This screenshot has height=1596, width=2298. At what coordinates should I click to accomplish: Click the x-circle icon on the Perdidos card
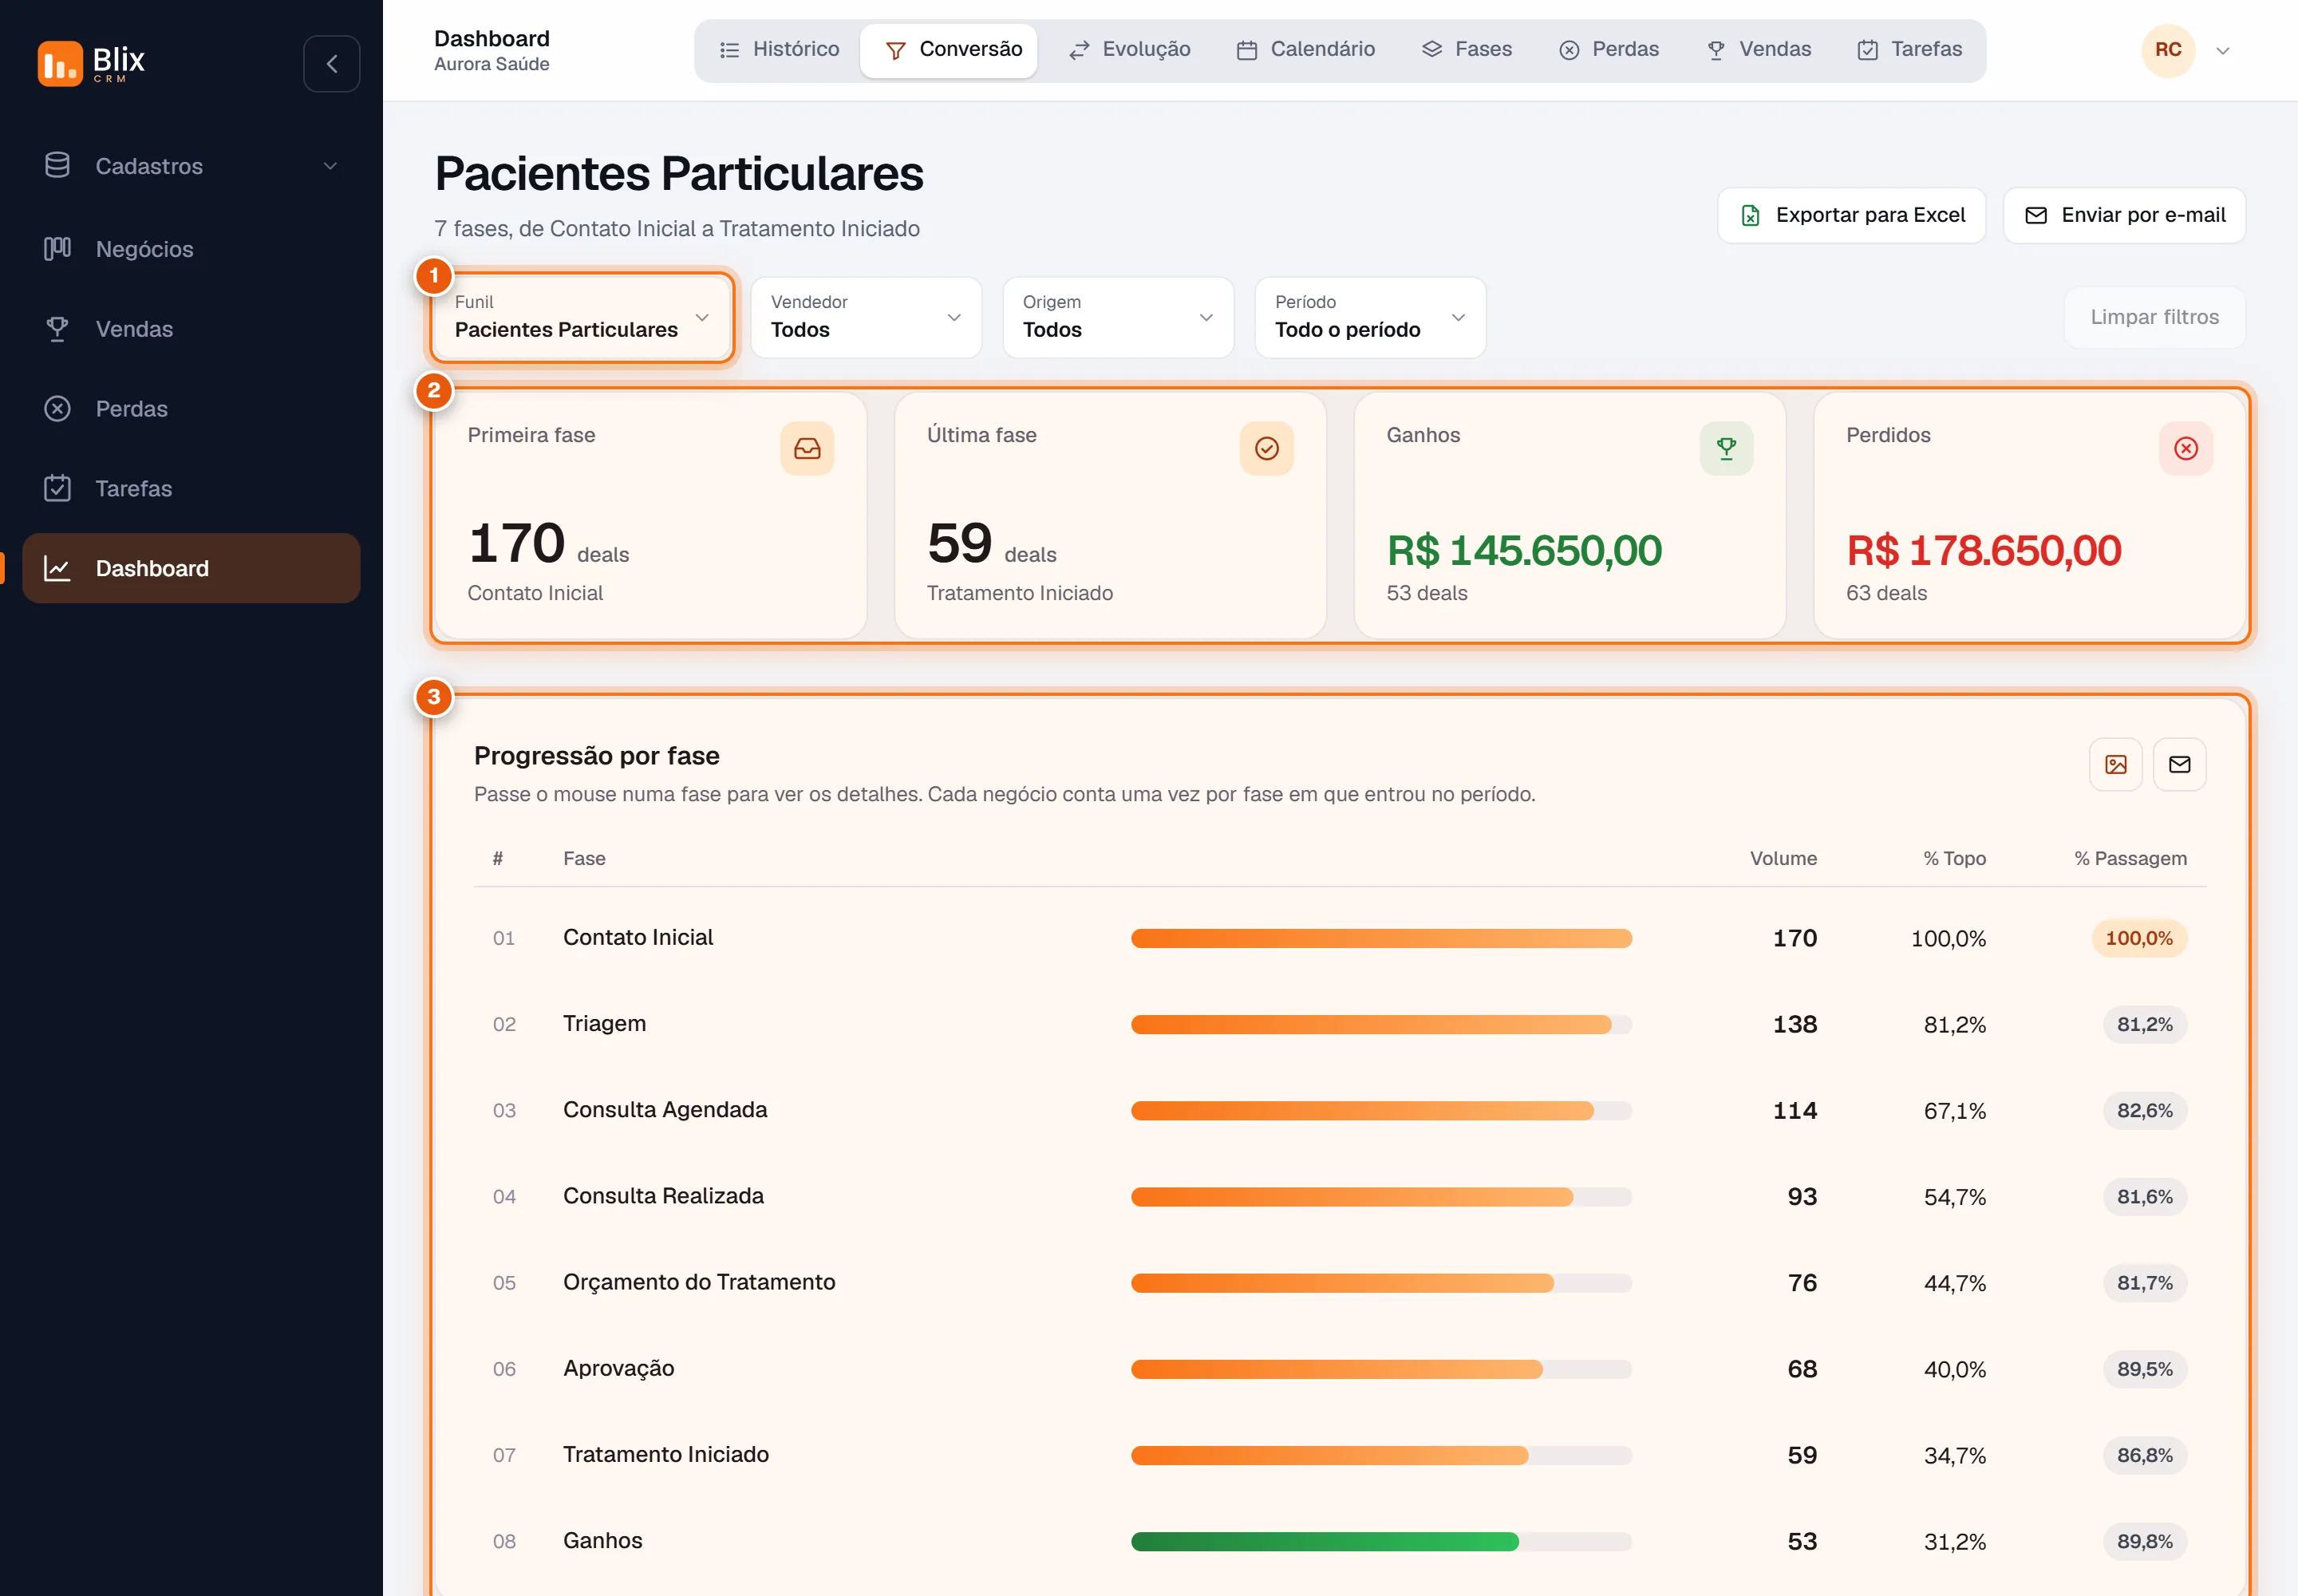(2186, 448)
